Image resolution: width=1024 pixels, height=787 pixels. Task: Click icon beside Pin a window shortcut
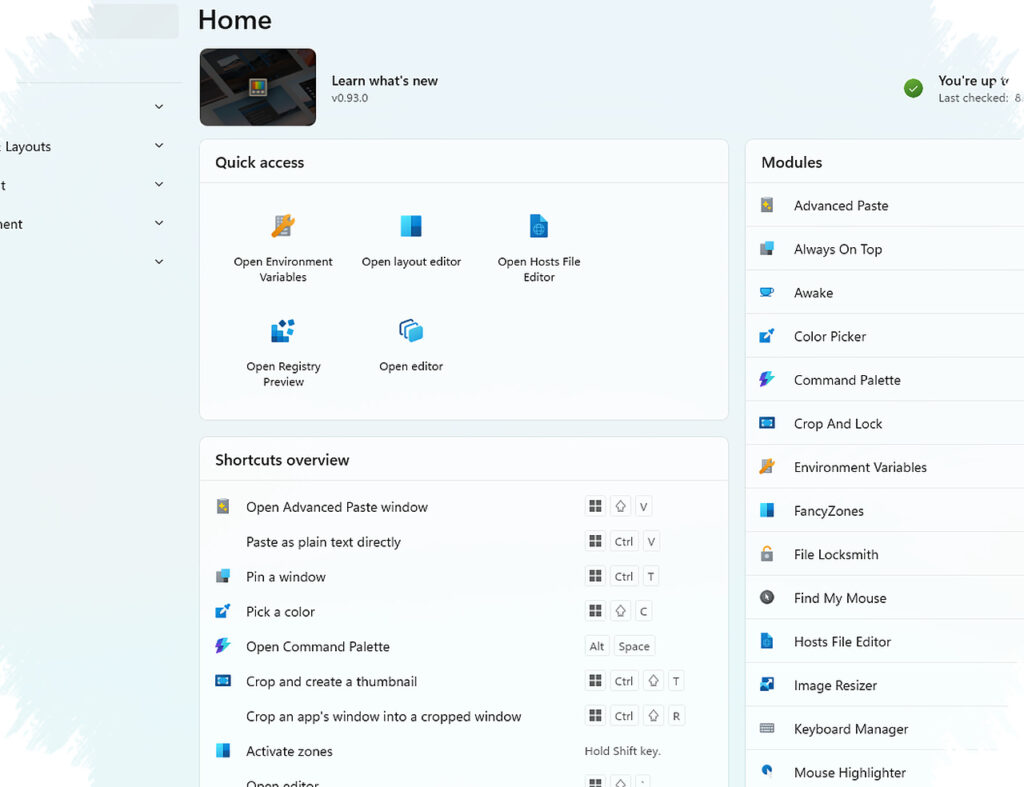[x=223, y=576]
